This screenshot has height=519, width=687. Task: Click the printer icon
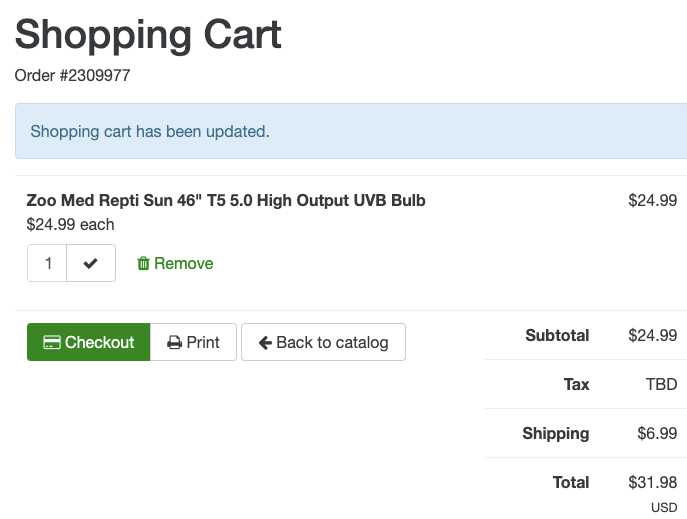point(174,342)
